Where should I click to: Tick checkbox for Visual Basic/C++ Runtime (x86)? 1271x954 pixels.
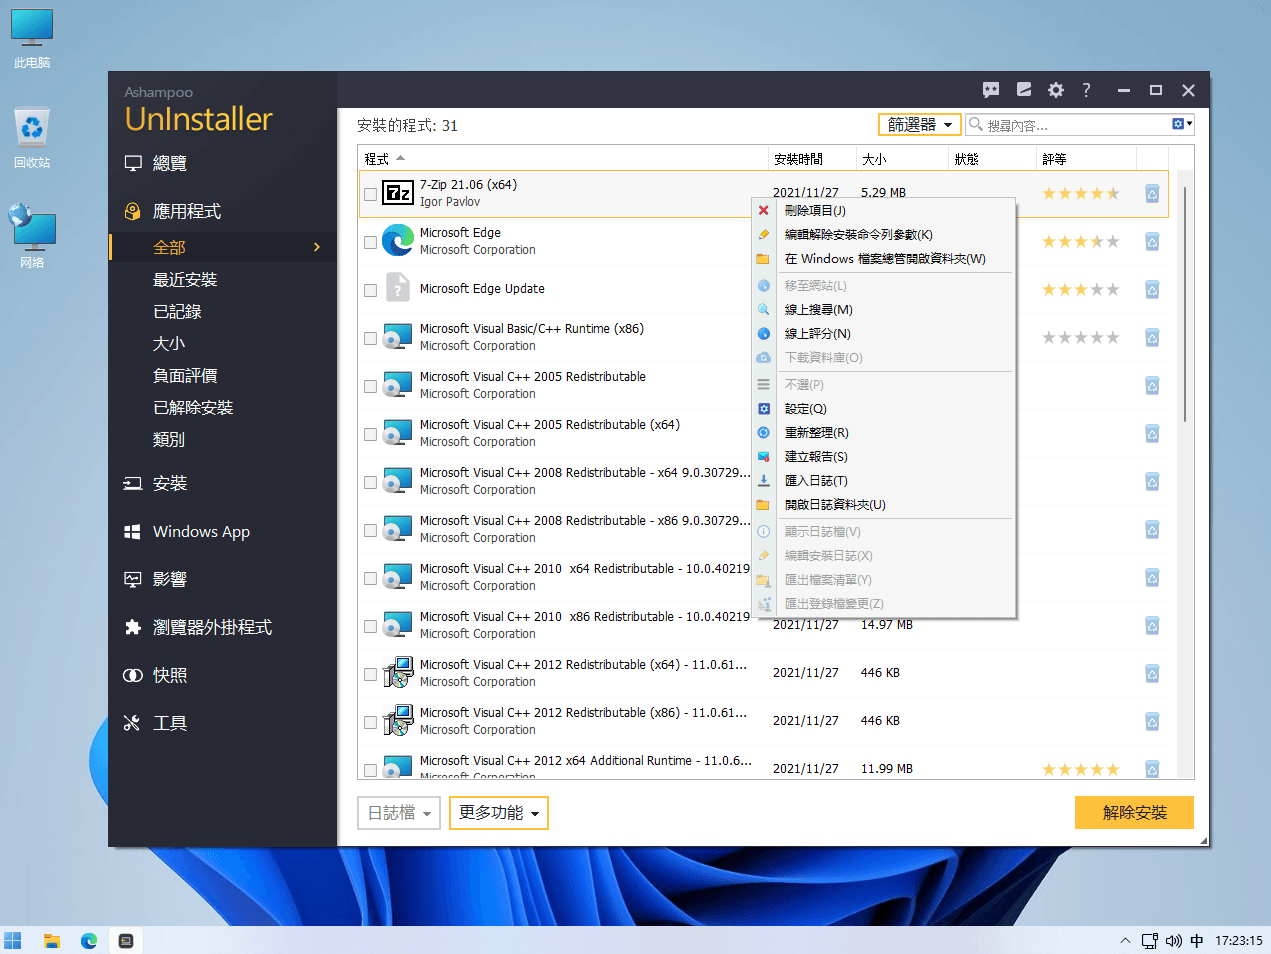tap(370, 338)
